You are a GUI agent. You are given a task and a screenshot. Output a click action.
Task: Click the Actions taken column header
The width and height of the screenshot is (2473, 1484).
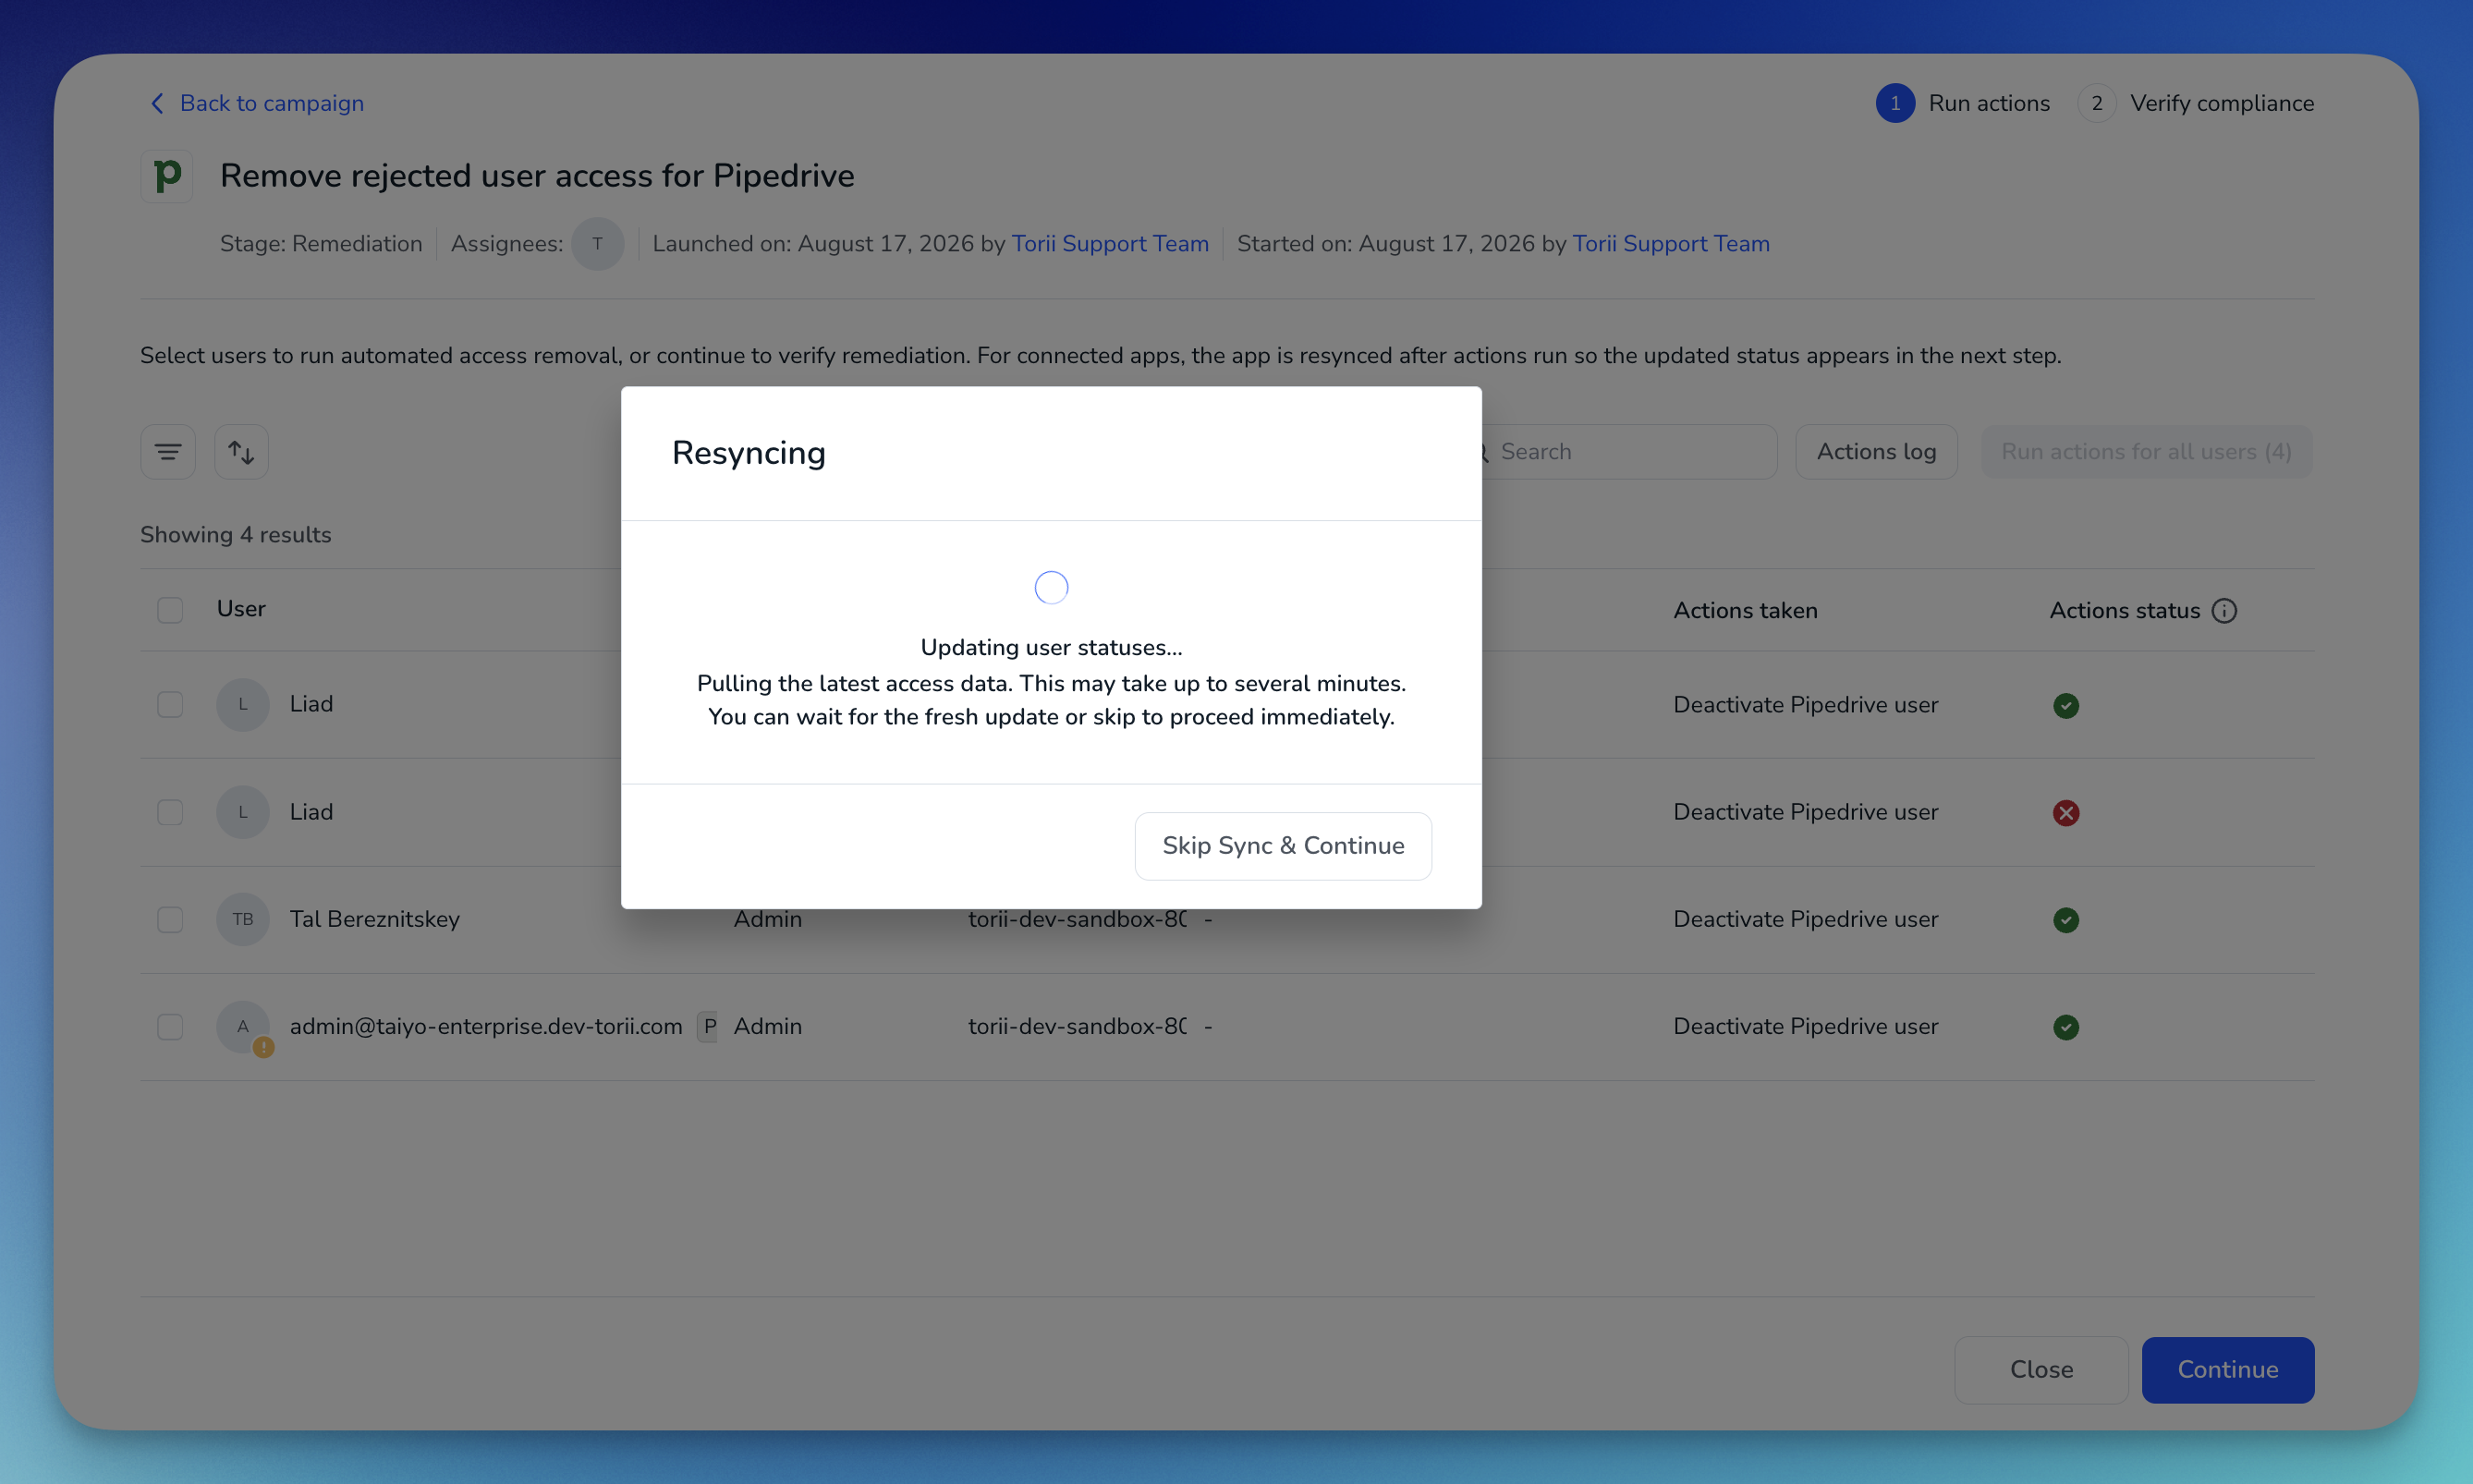[1745, 611]
